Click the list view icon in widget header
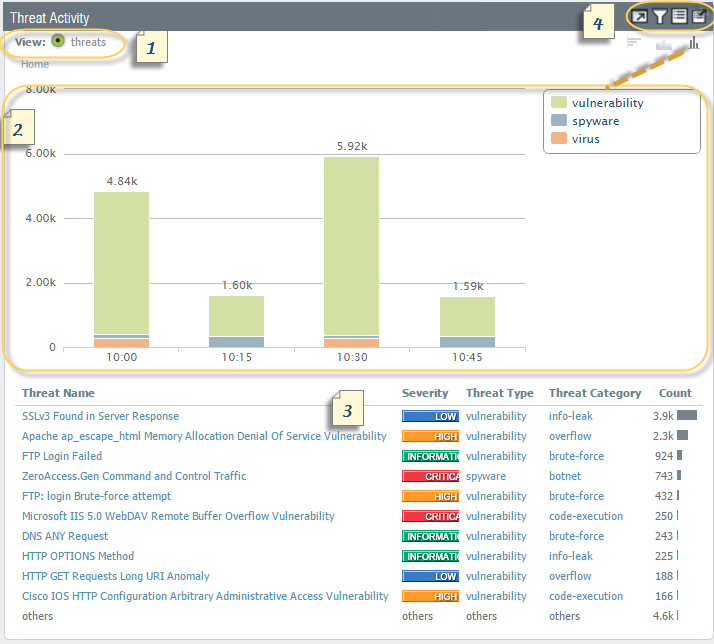The height and width of the screenshot is (644, 714). click(679, 16)
